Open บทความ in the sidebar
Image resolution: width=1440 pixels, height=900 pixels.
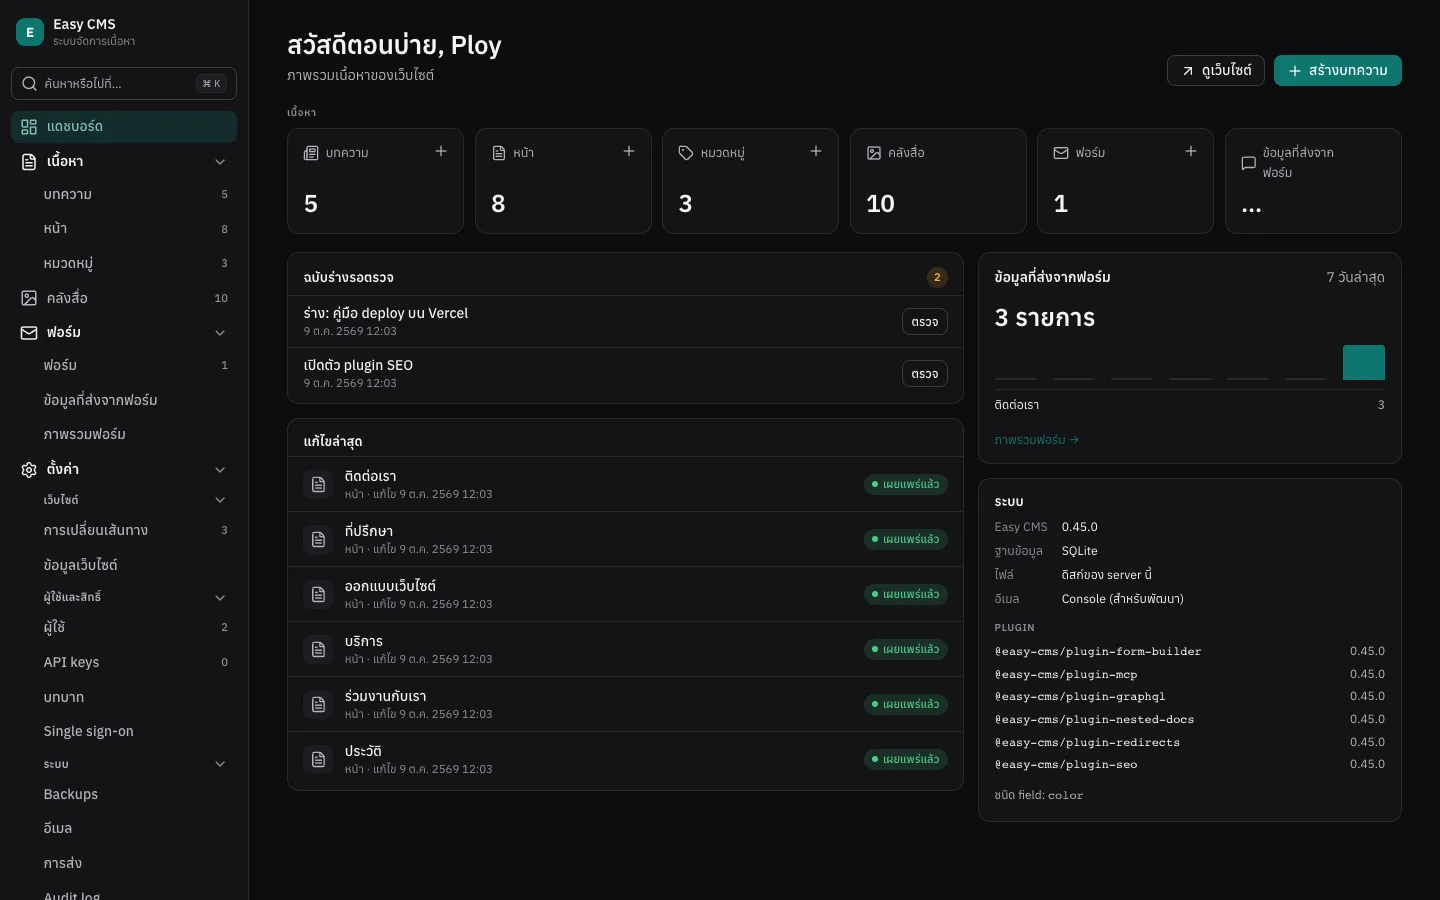point(124,194)
